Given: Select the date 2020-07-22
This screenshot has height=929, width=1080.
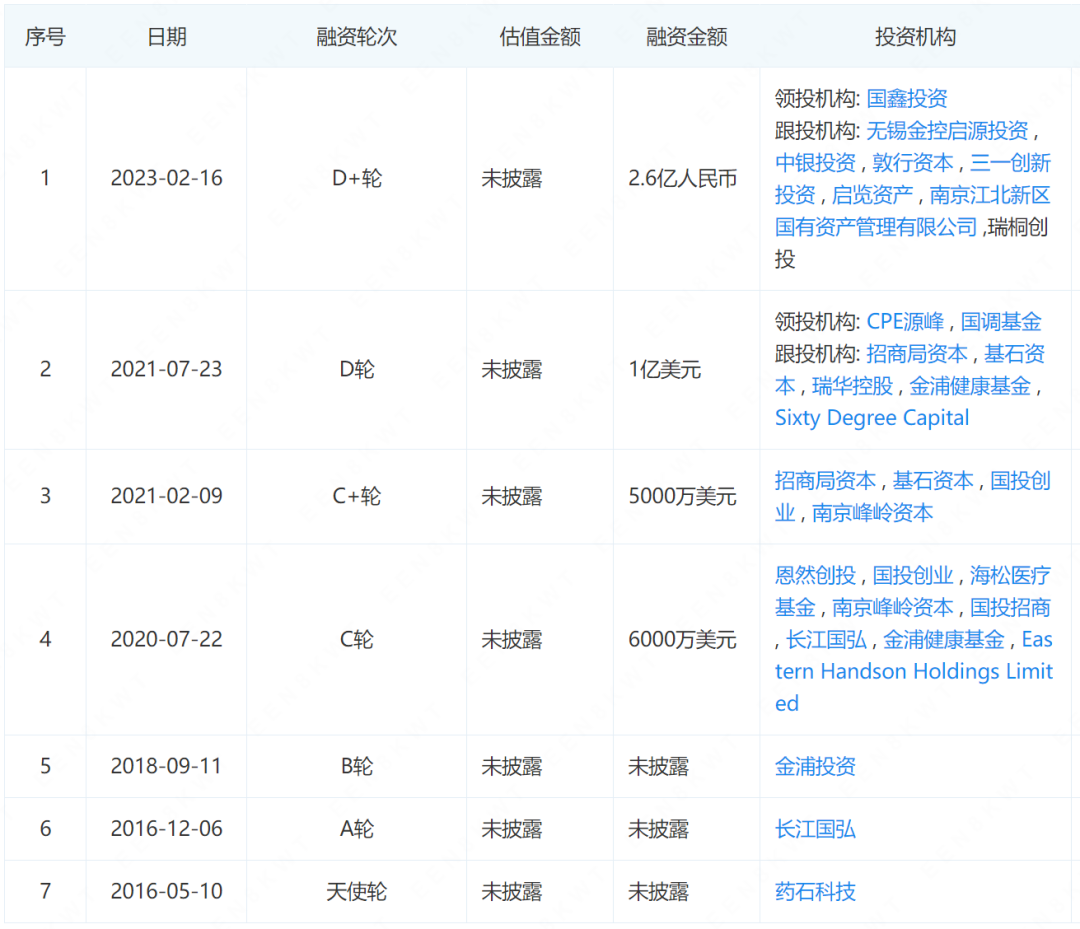Looking at the screenshot, I should pyautogui.click(x=167, y=639).
